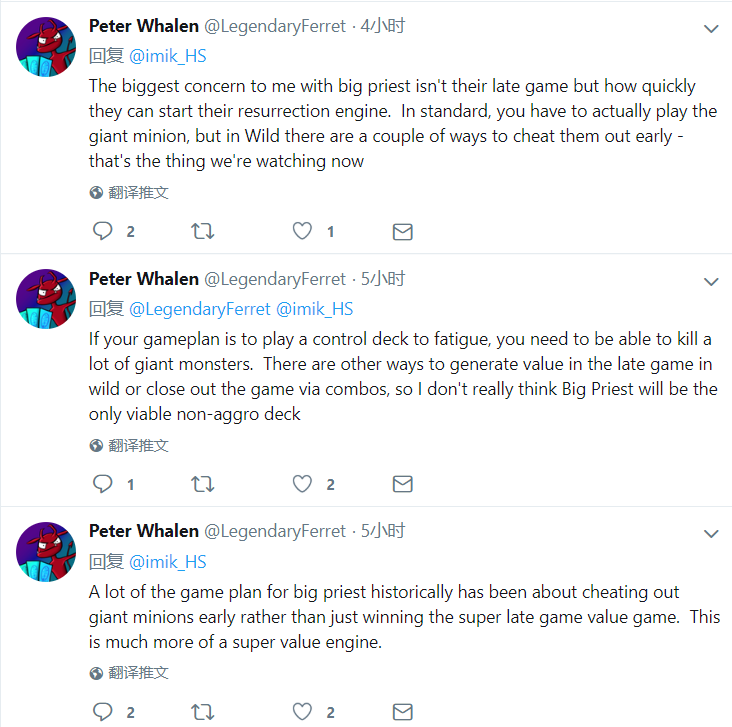The width and height of the screenshot is (732, 727).
Task: Reply to the tweet about control deck fatigue
Action: (103, 484)
